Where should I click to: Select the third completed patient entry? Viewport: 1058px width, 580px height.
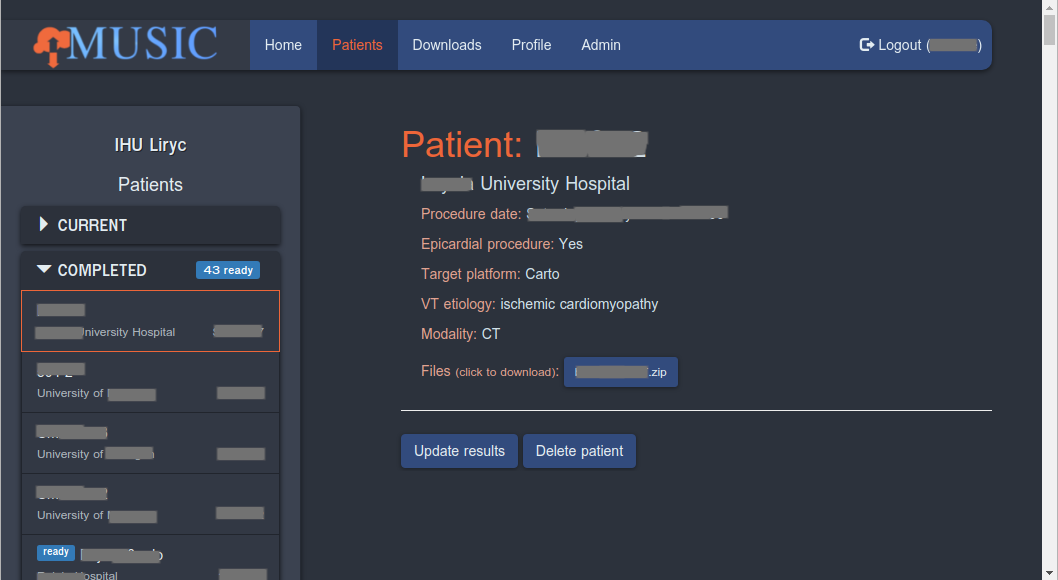150,443
